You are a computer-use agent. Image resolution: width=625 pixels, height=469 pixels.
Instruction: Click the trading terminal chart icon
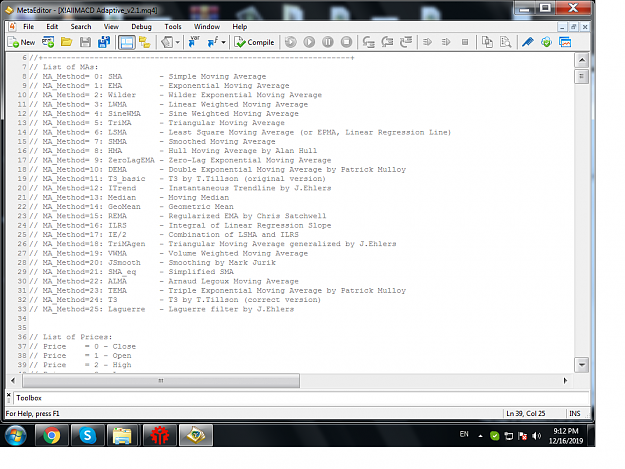point(565,42)
